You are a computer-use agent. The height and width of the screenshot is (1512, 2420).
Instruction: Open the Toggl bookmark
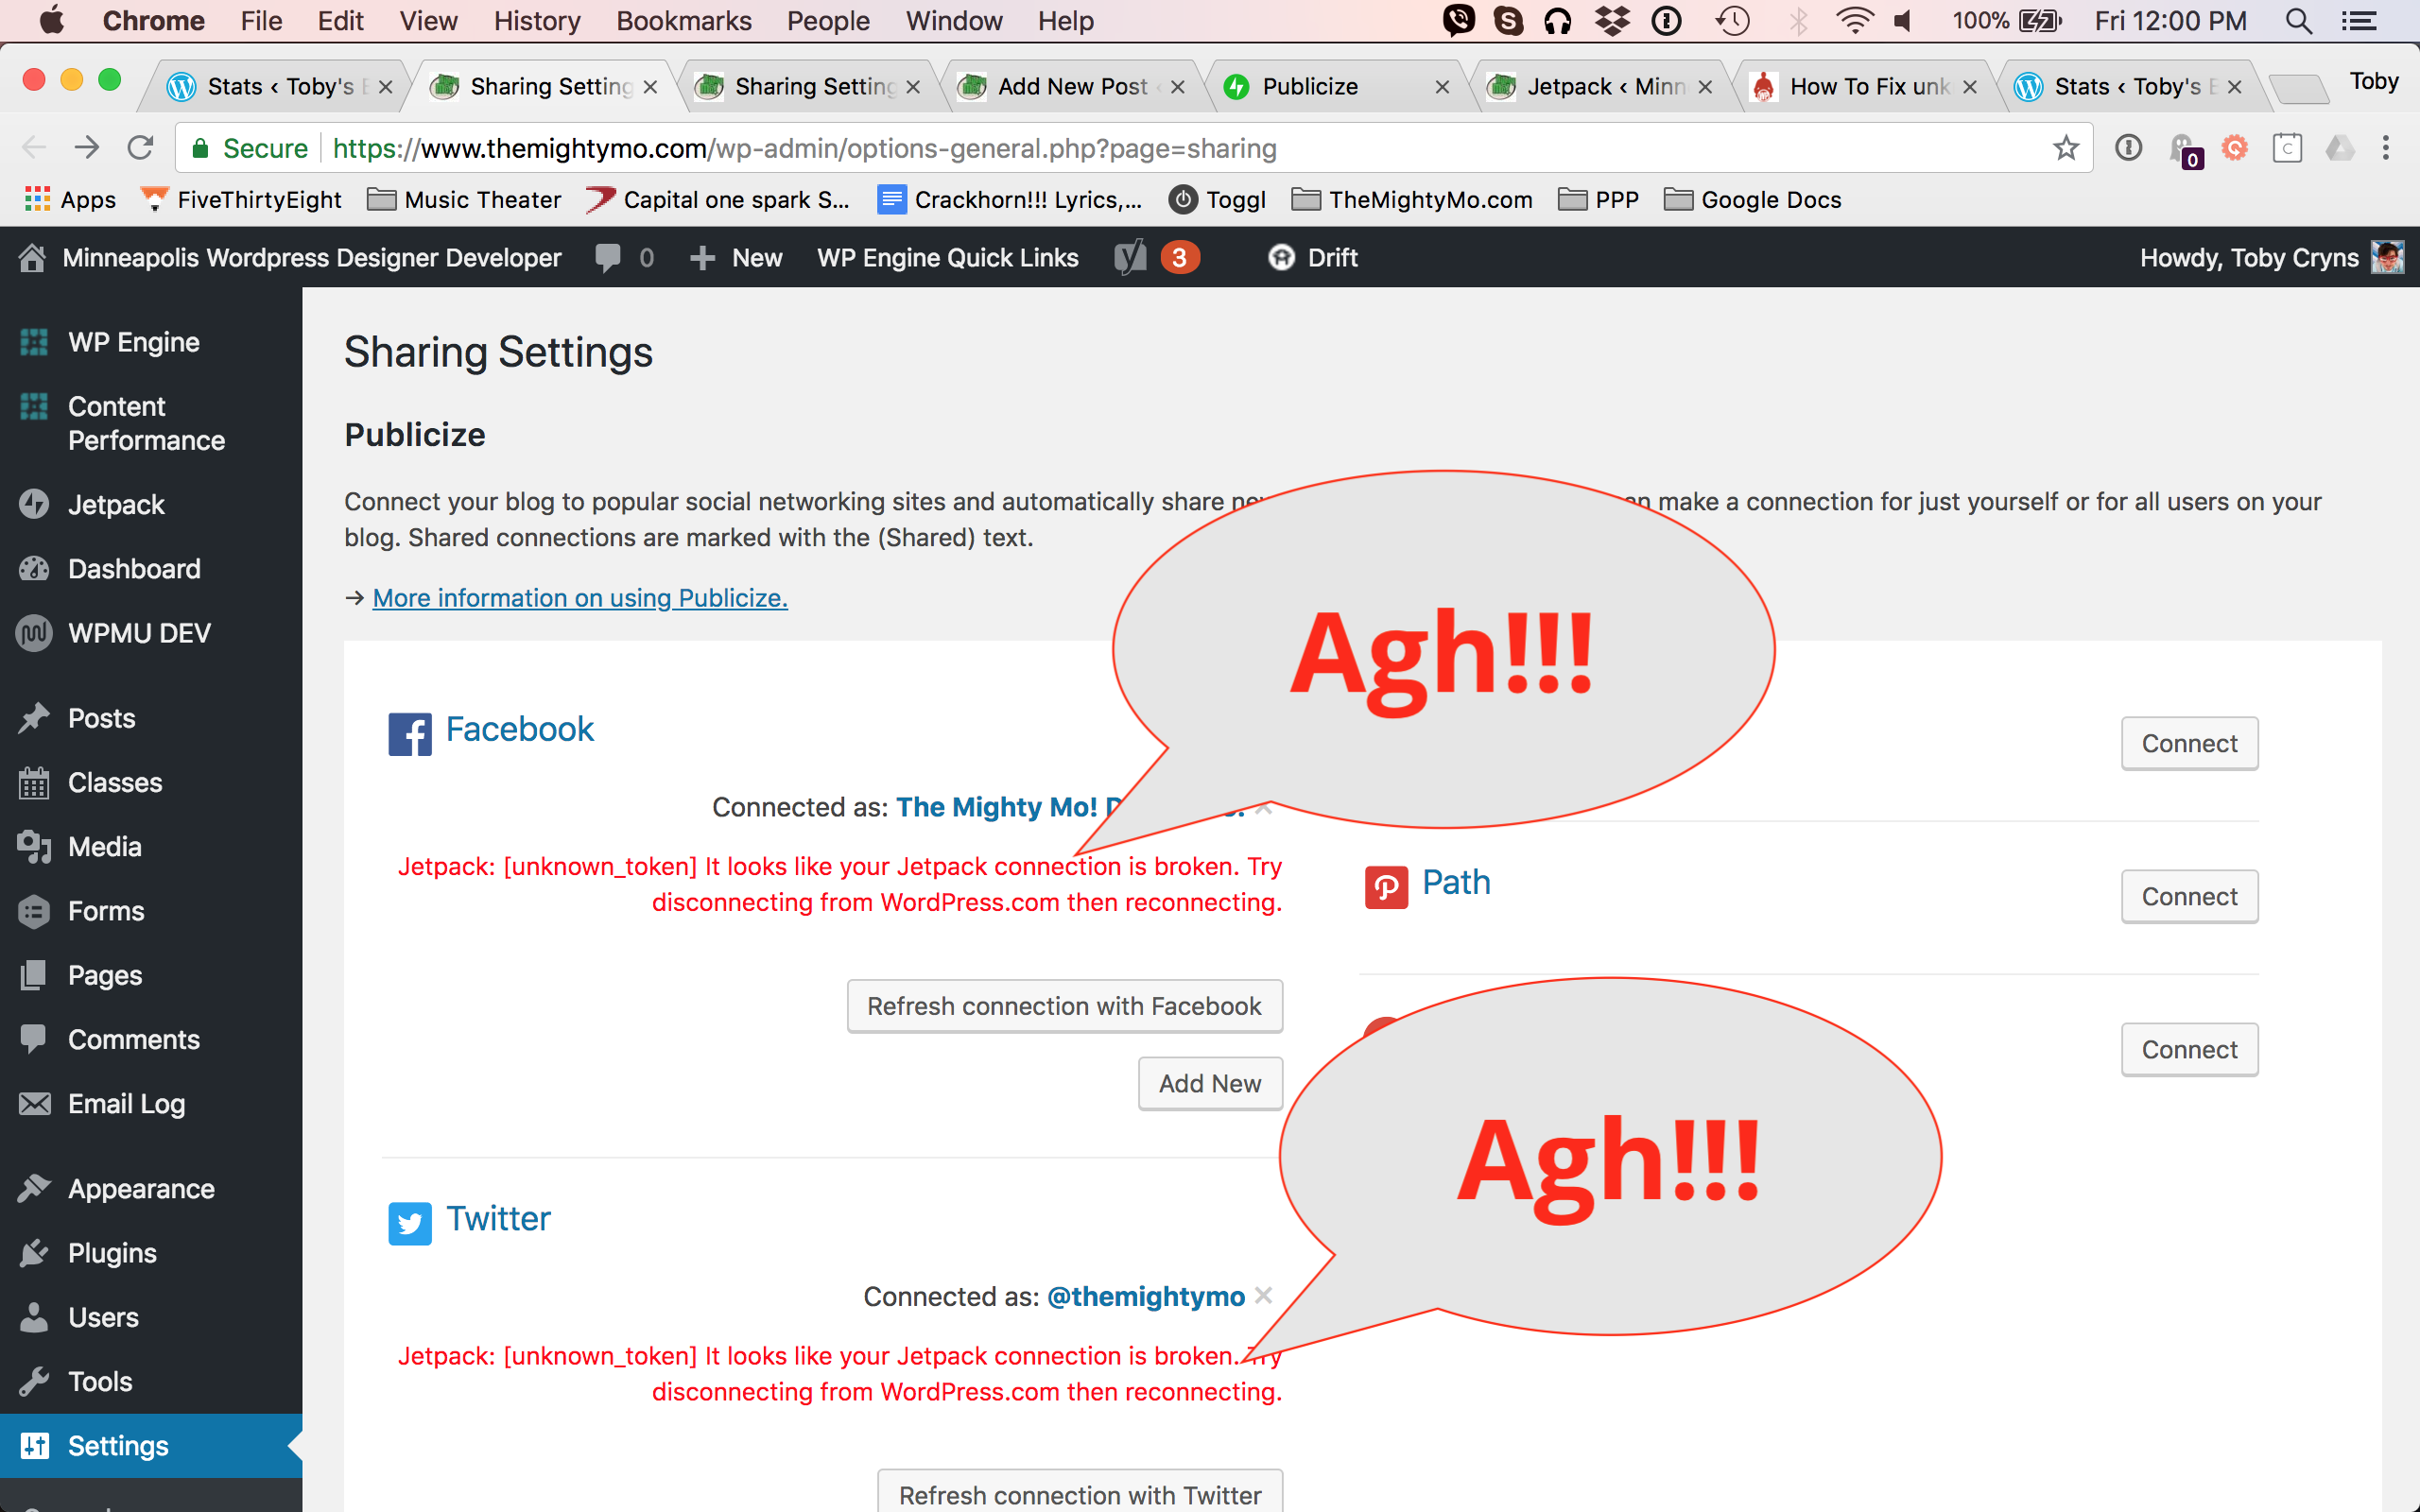click(1217, 200)
